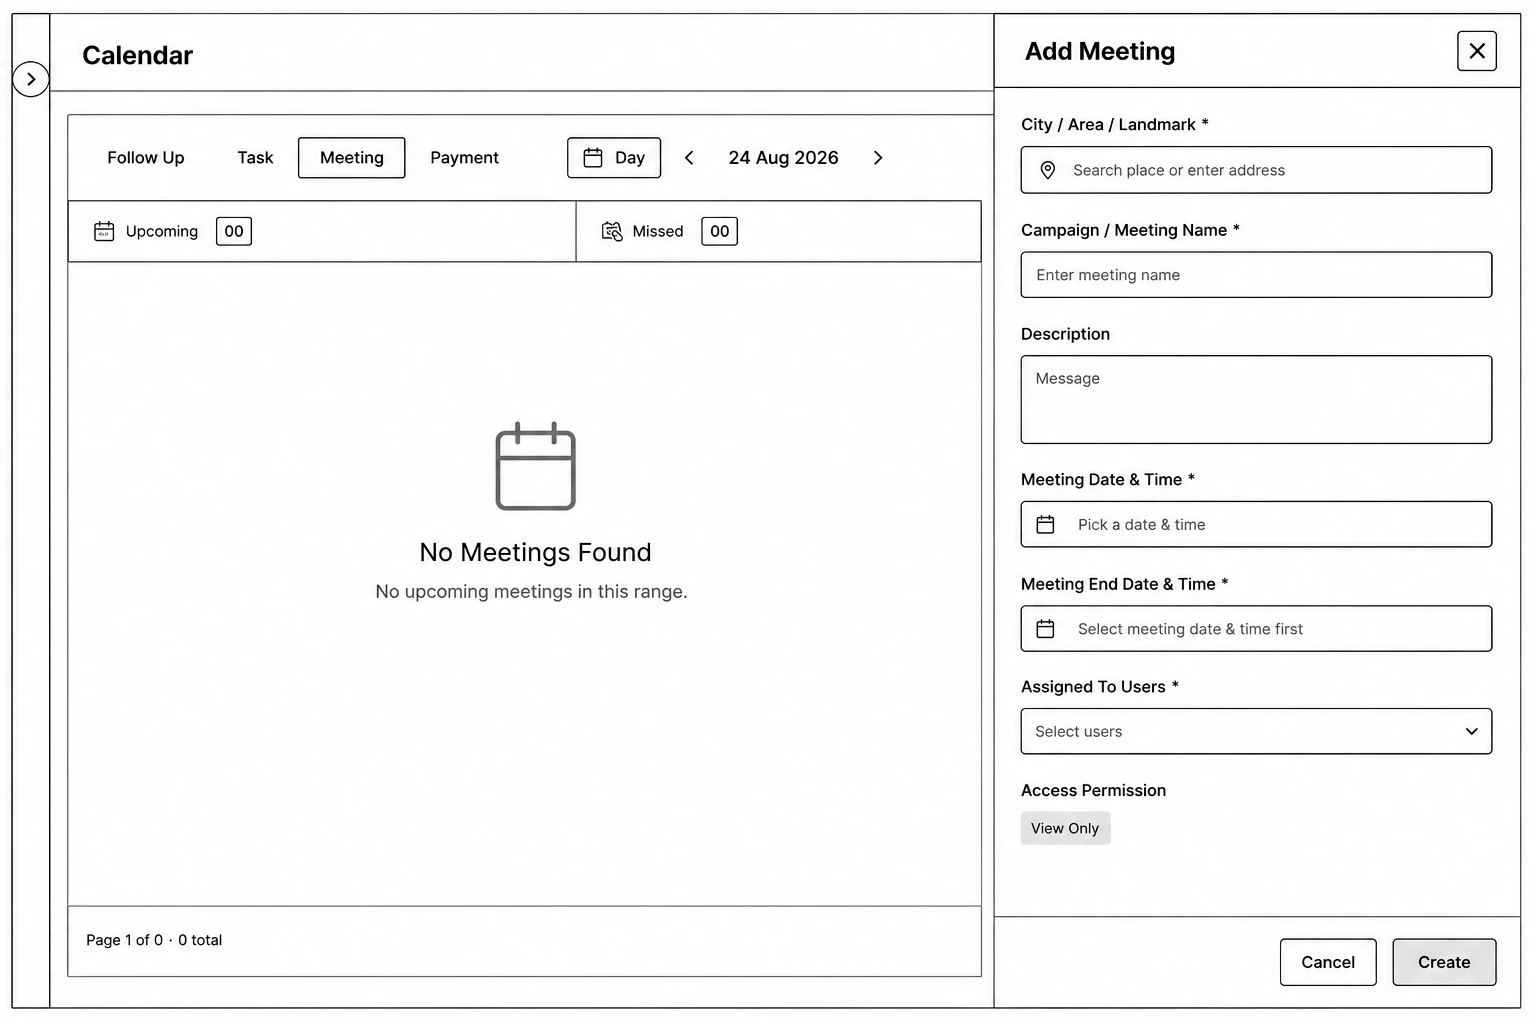Click the Missed count badge 00
This screenshot has width=1536, height=1024.
tap(720, 231)
